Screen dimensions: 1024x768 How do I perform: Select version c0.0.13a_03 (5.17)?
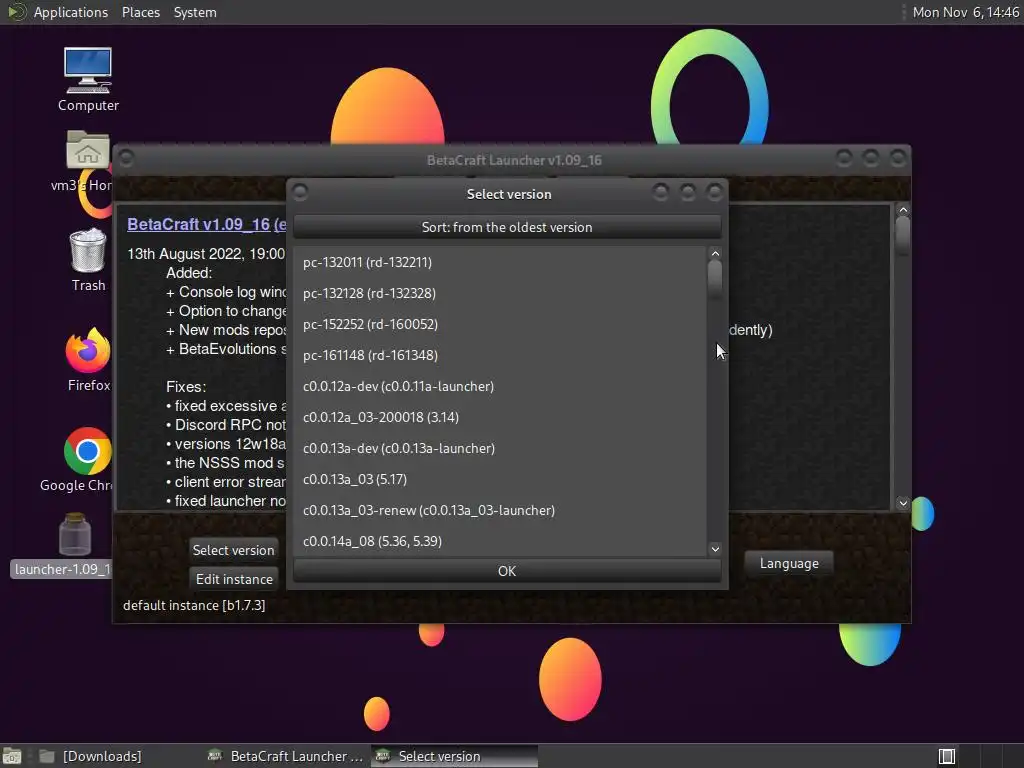pyautogui.click(x=500, y=479)
